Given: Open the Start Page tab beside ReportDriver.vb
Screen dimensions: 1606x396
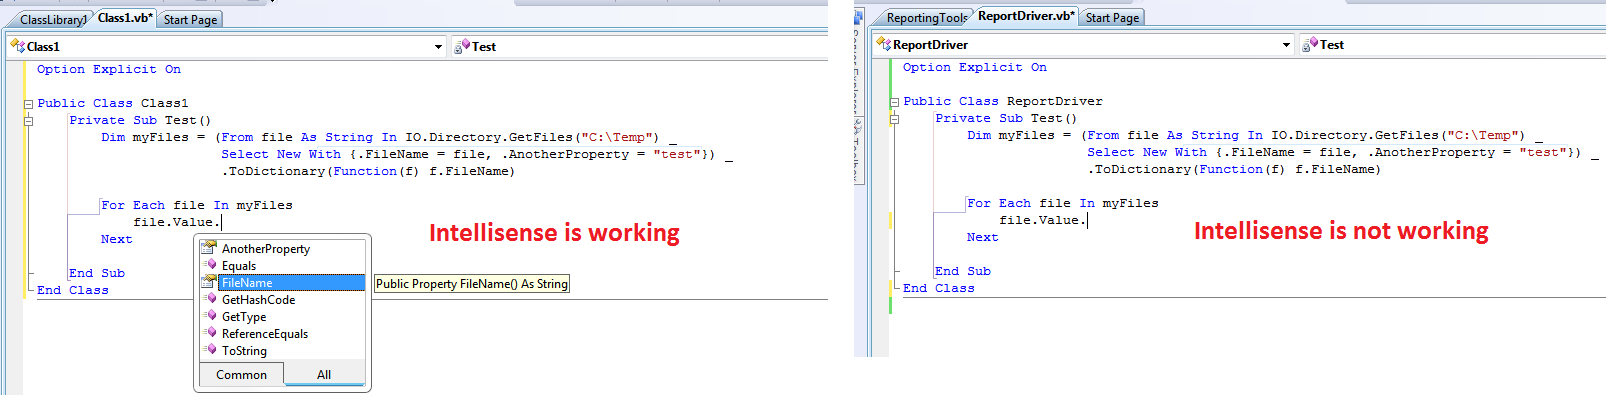Looking at the screenshot, I should click(1112, 18).
